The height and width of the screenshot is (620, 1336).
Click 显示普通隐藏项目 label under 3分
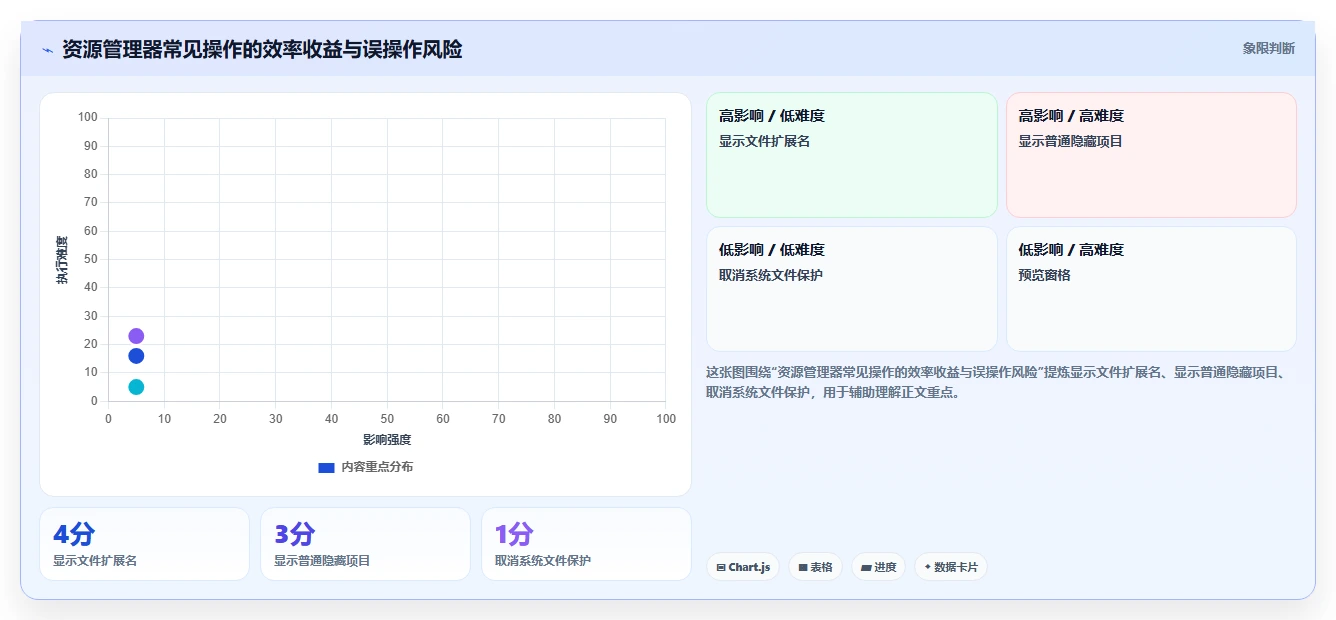322,561
